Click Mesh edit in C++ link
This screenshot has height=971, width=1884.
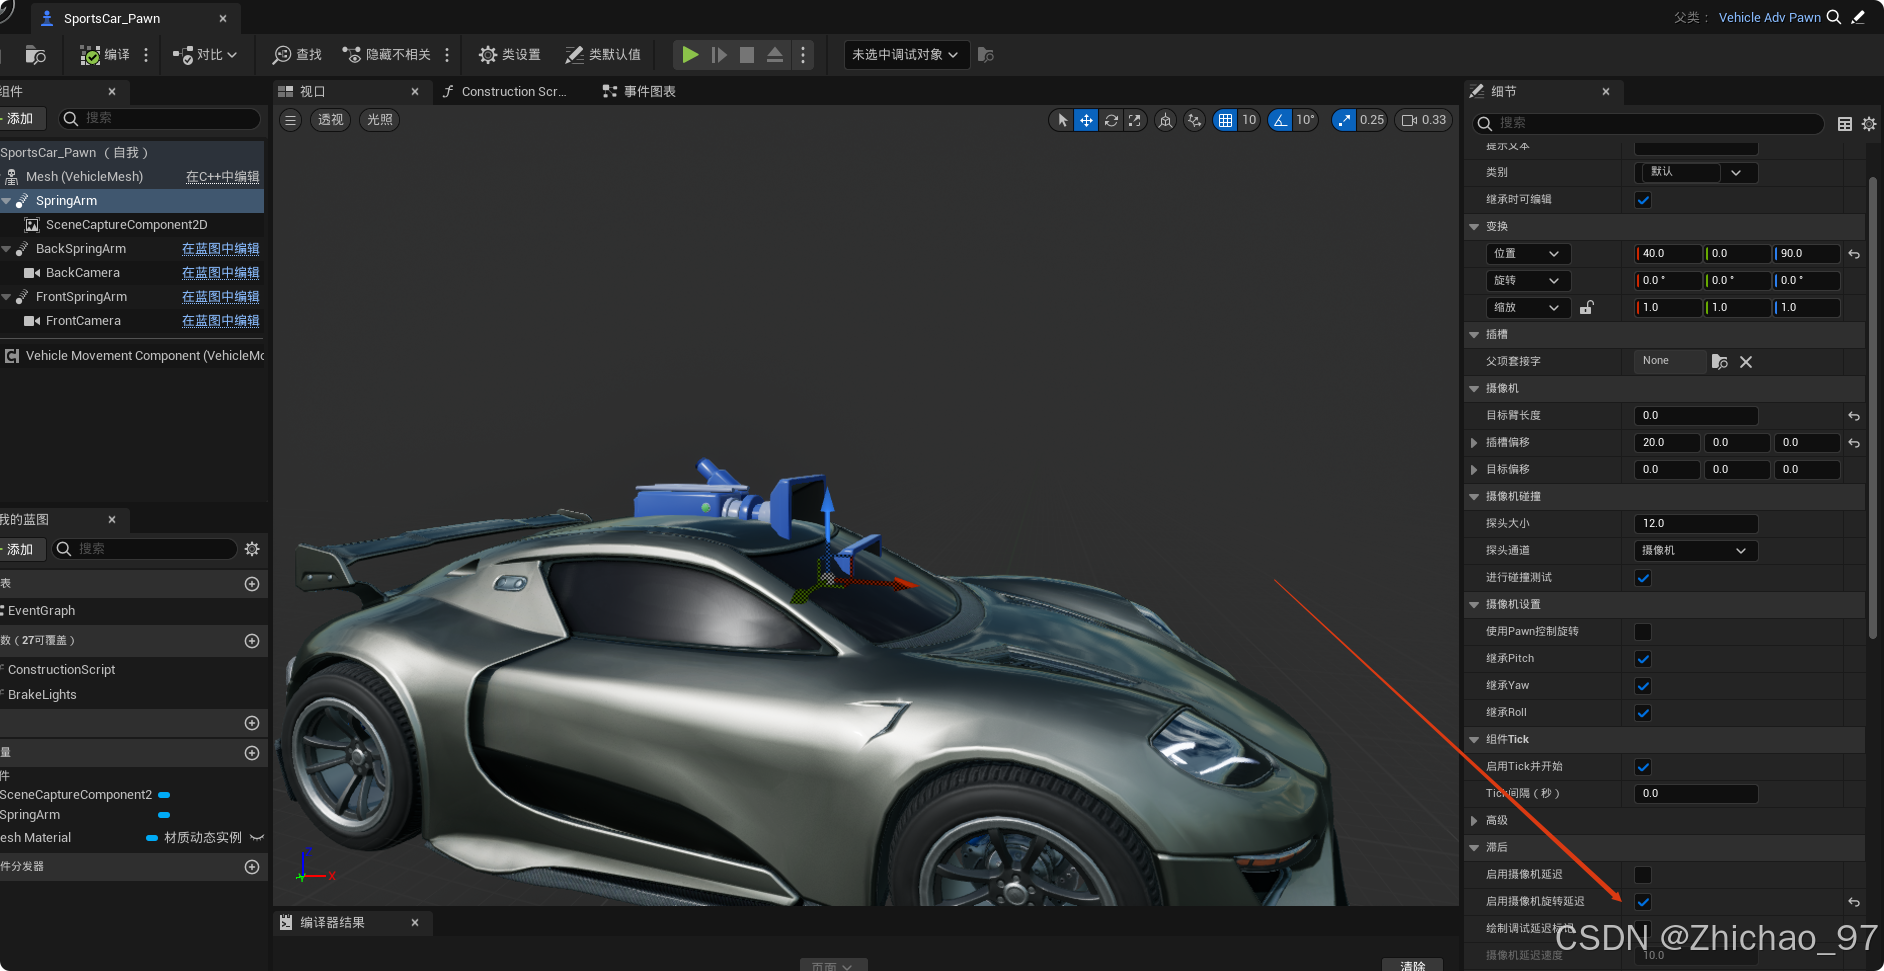click(222, 177)
